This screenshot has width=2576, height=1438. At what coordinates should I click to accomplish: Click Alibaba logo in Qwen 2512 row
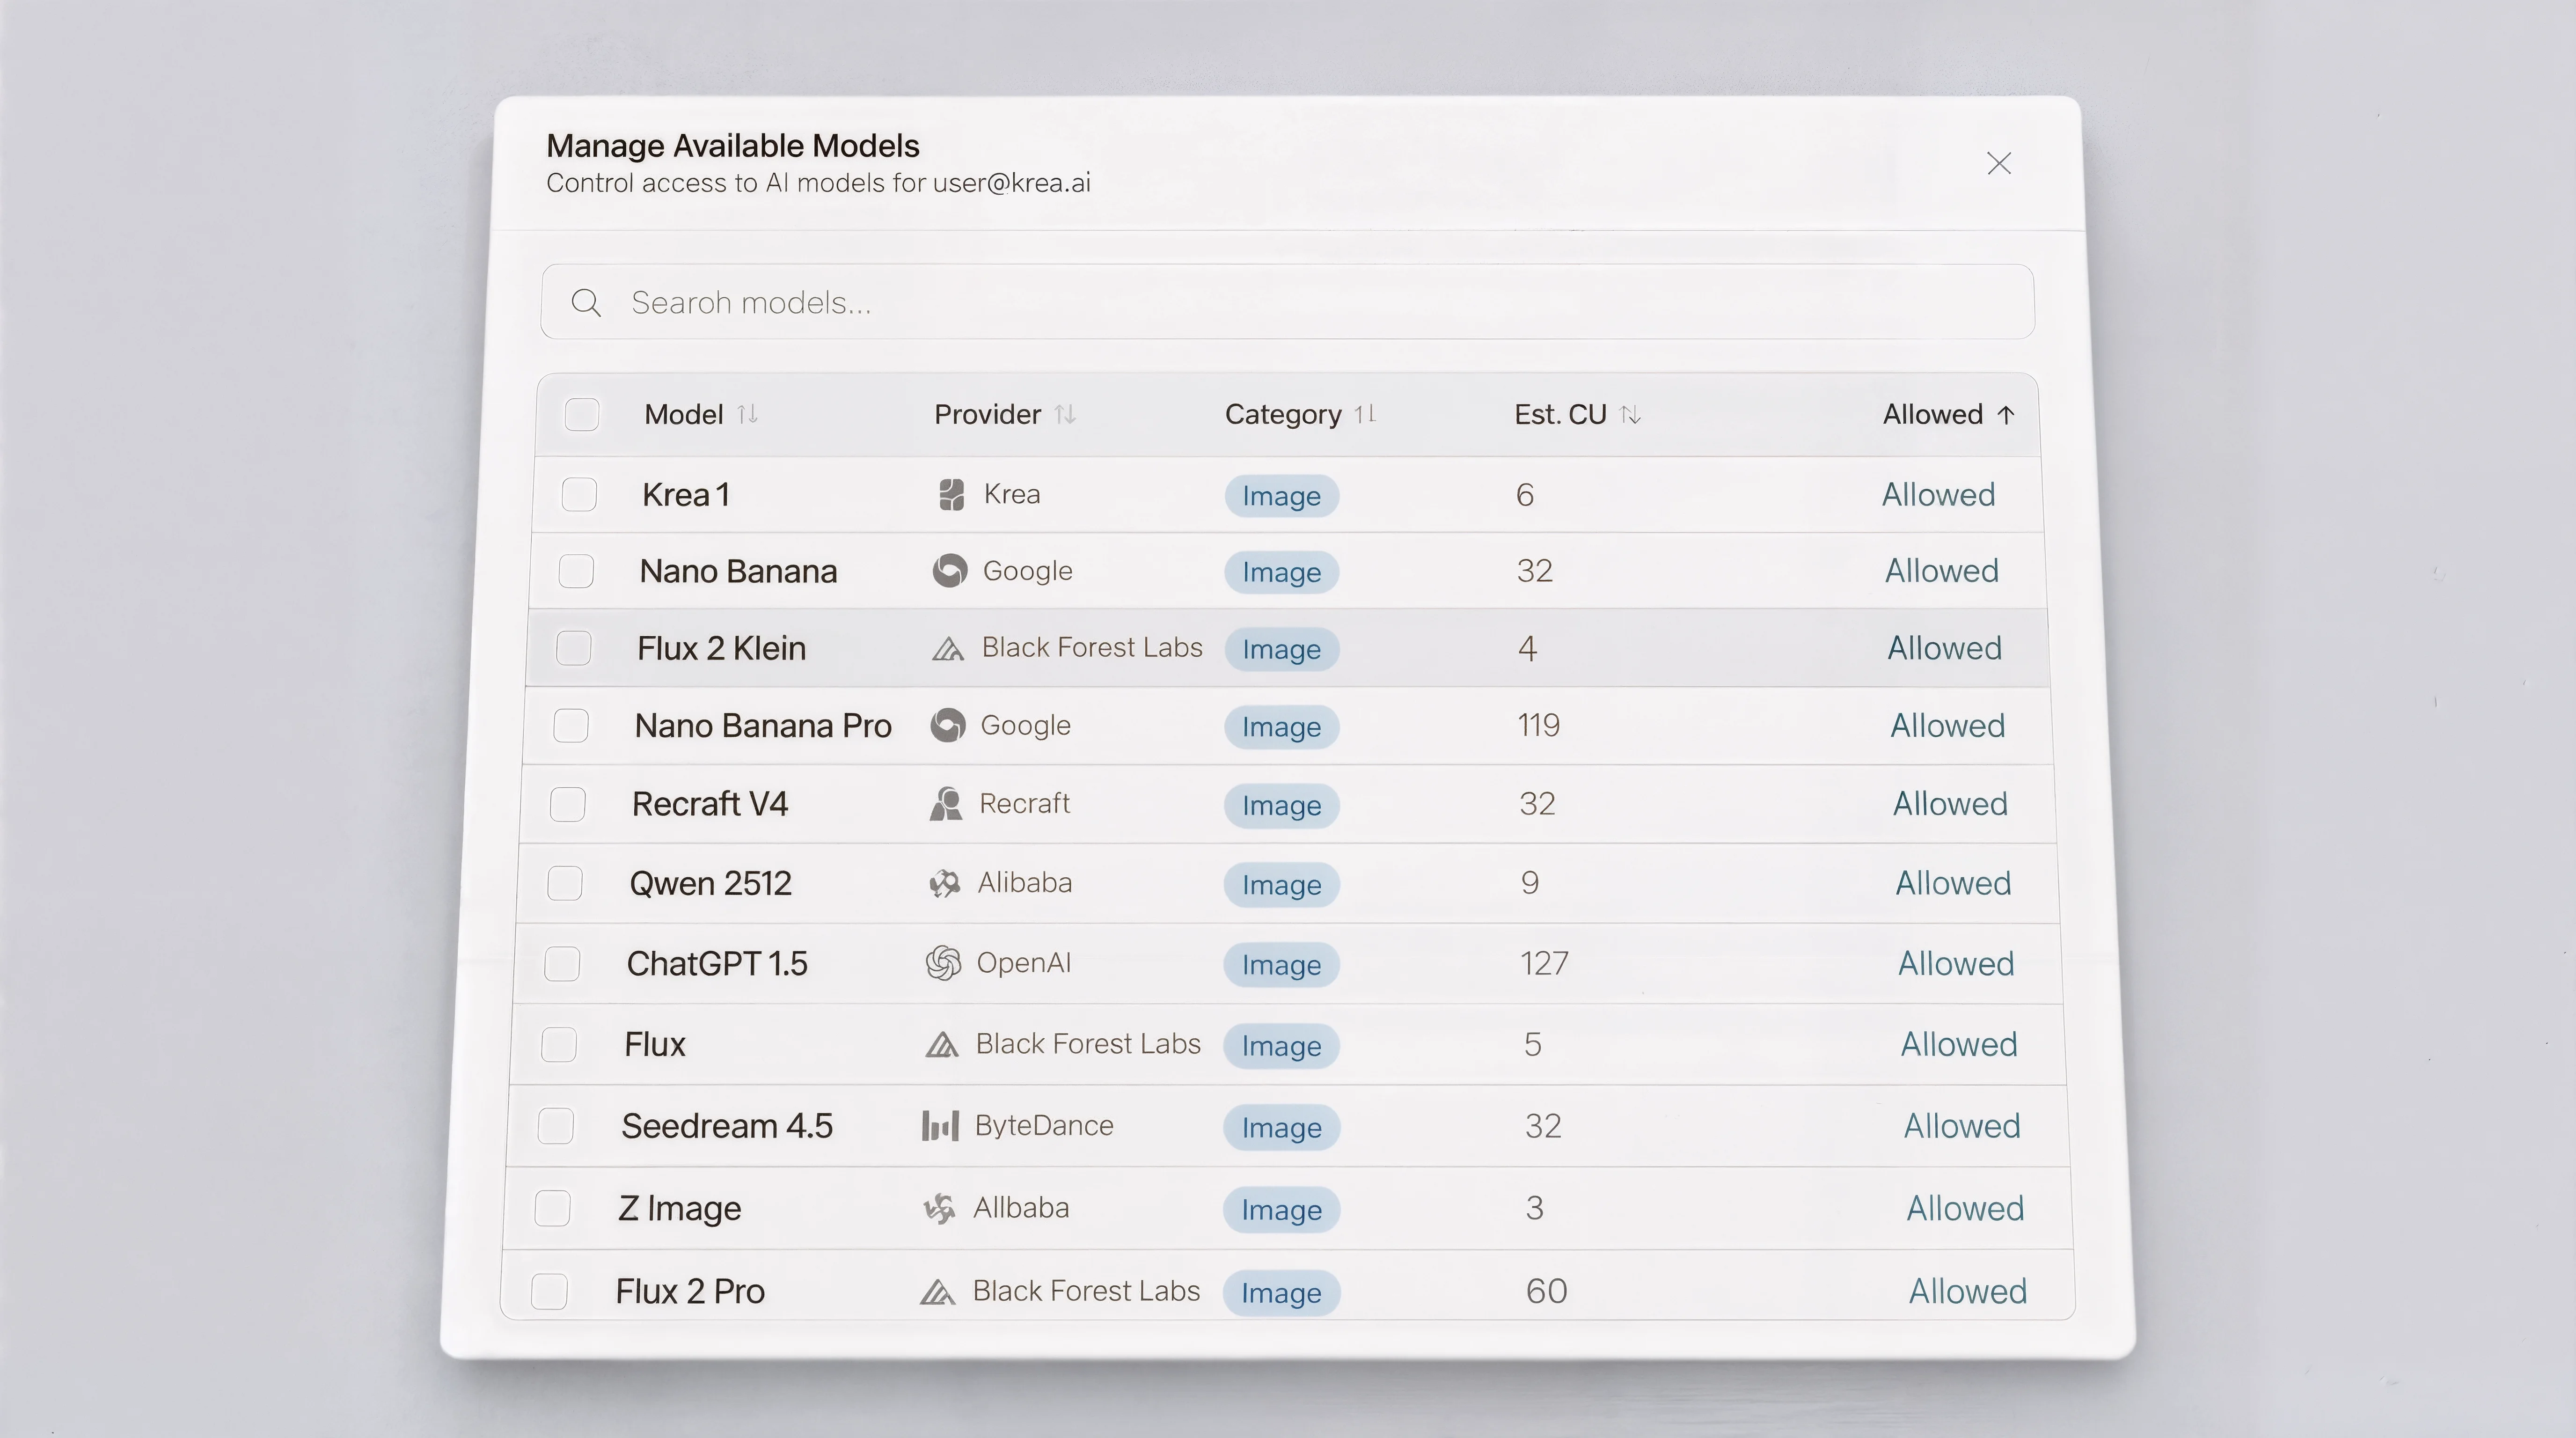945,883
